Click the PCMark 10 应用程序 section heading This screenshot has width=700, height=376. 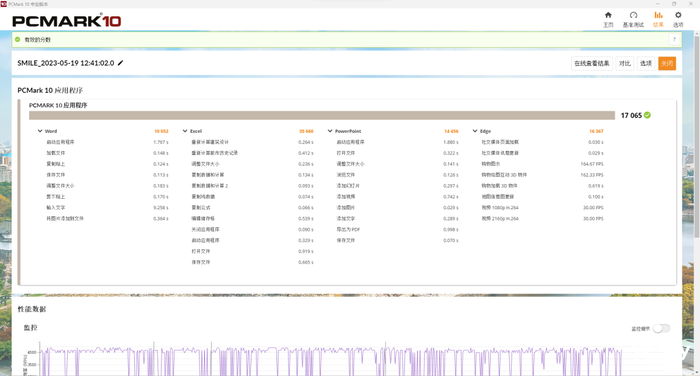50,90
